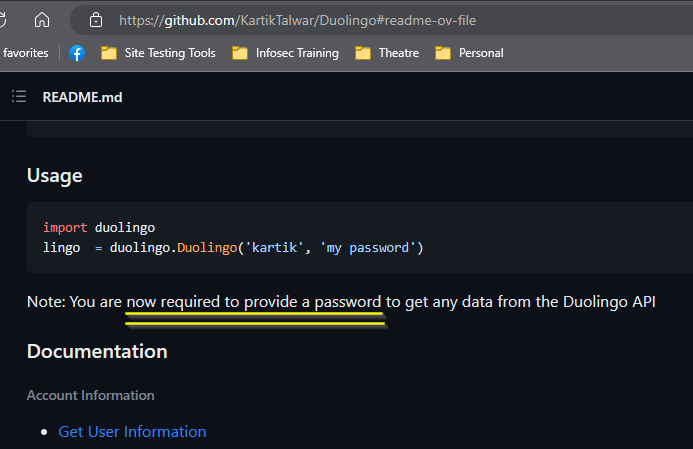Click the Documentation heading
The height and width of the screenshot is (449, 693).
(x=97, y=351)
